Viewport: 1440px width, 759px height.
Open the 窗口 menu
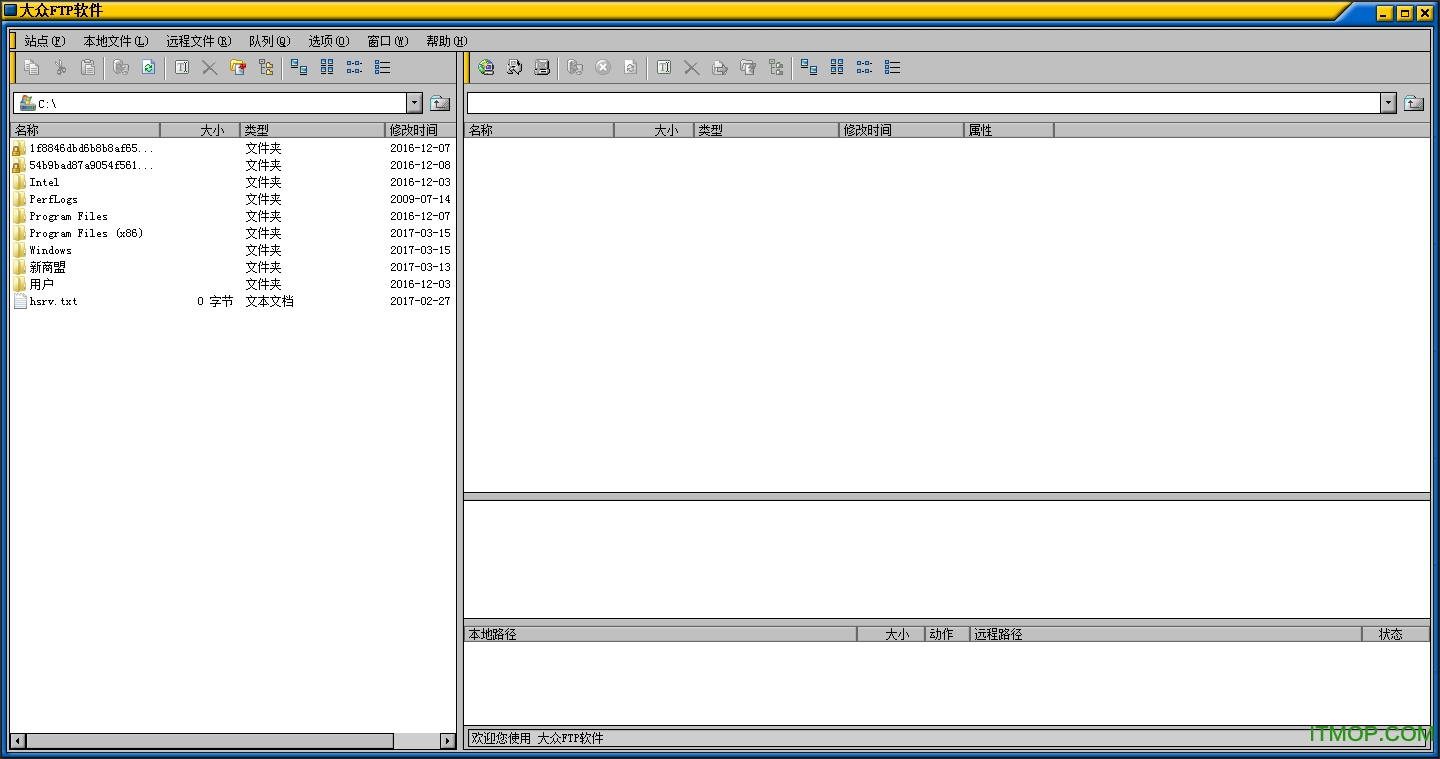pos(387,41)
